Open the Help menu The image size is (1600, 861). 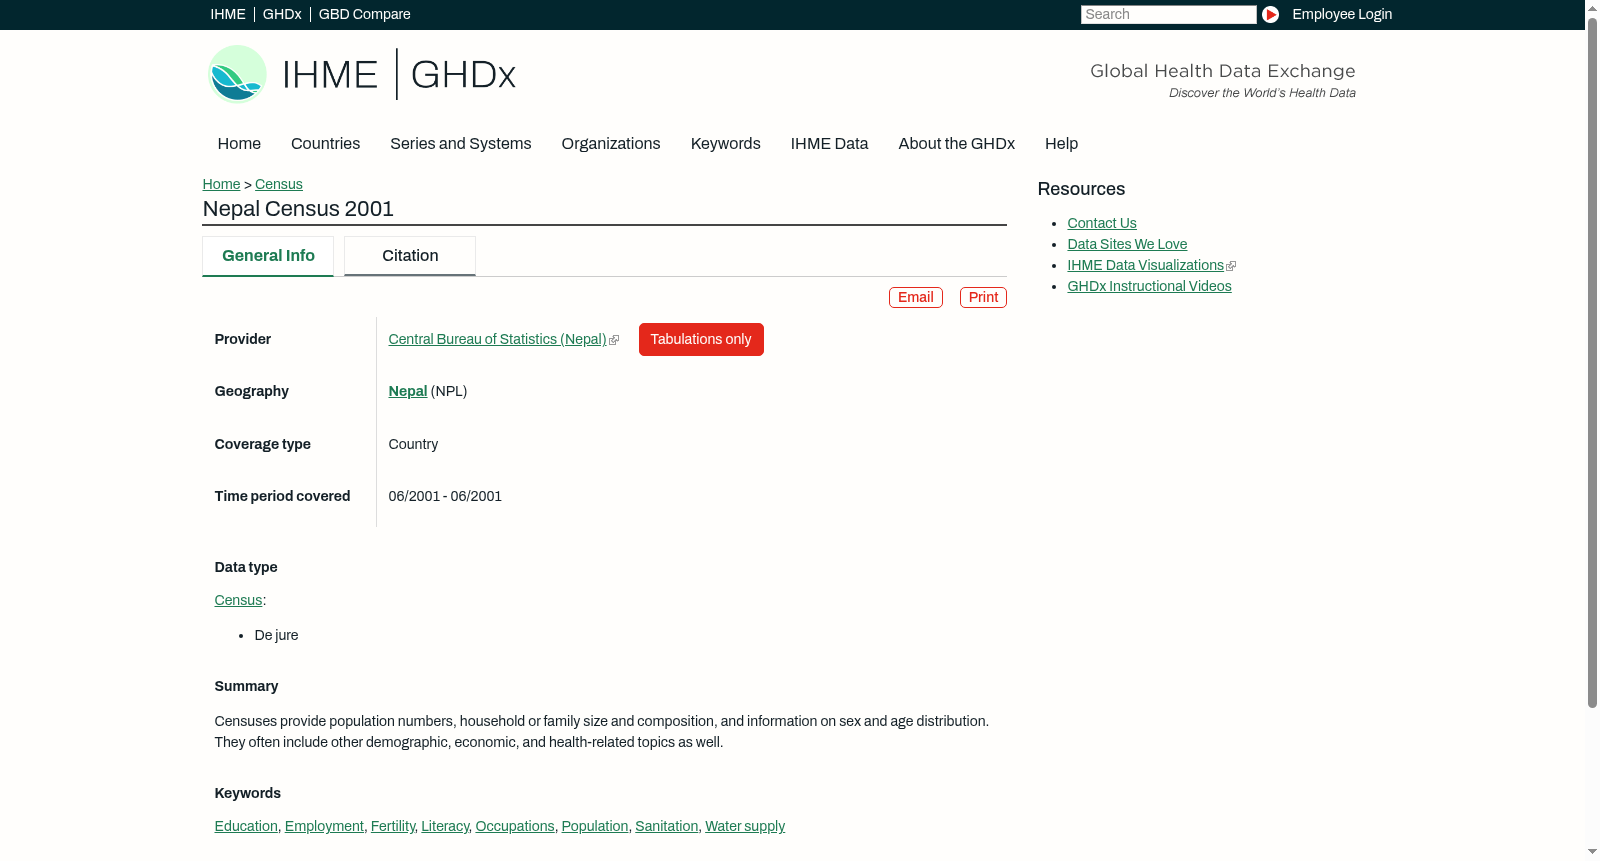pos(1061,143)
